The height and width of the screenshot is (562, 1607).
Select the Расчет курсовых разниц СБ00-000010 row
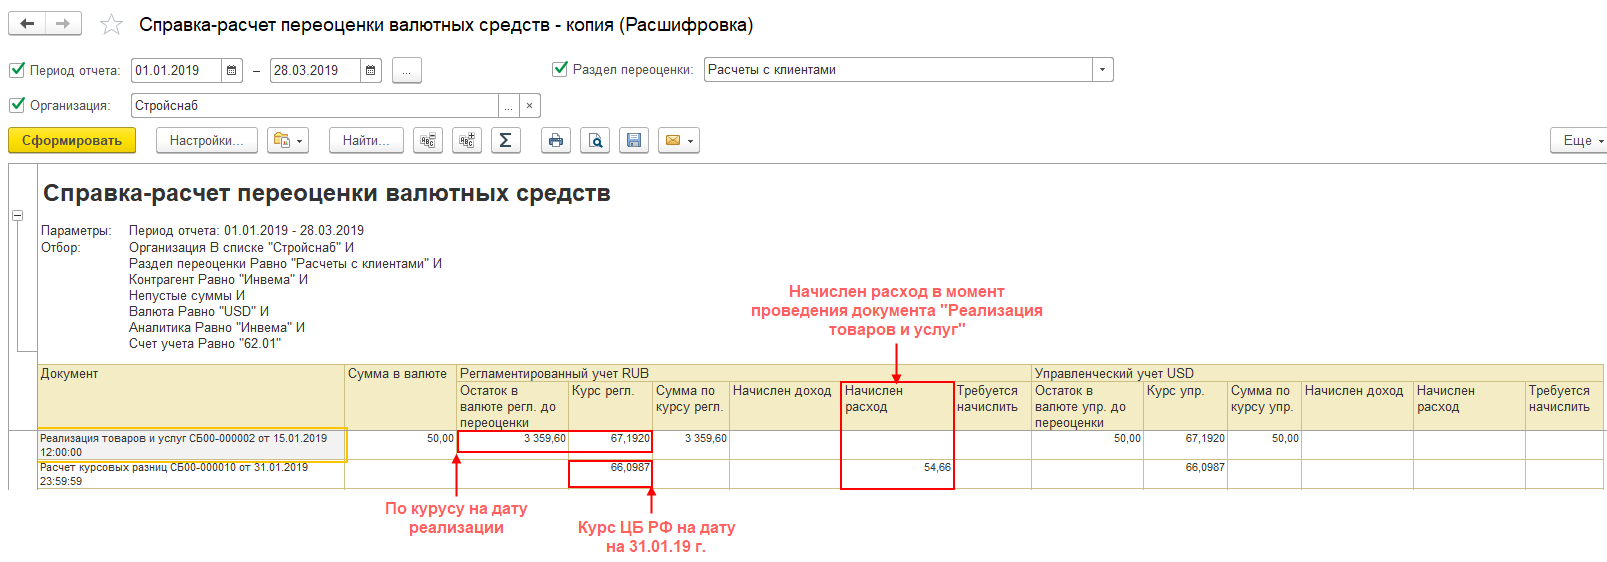(191, 474)
